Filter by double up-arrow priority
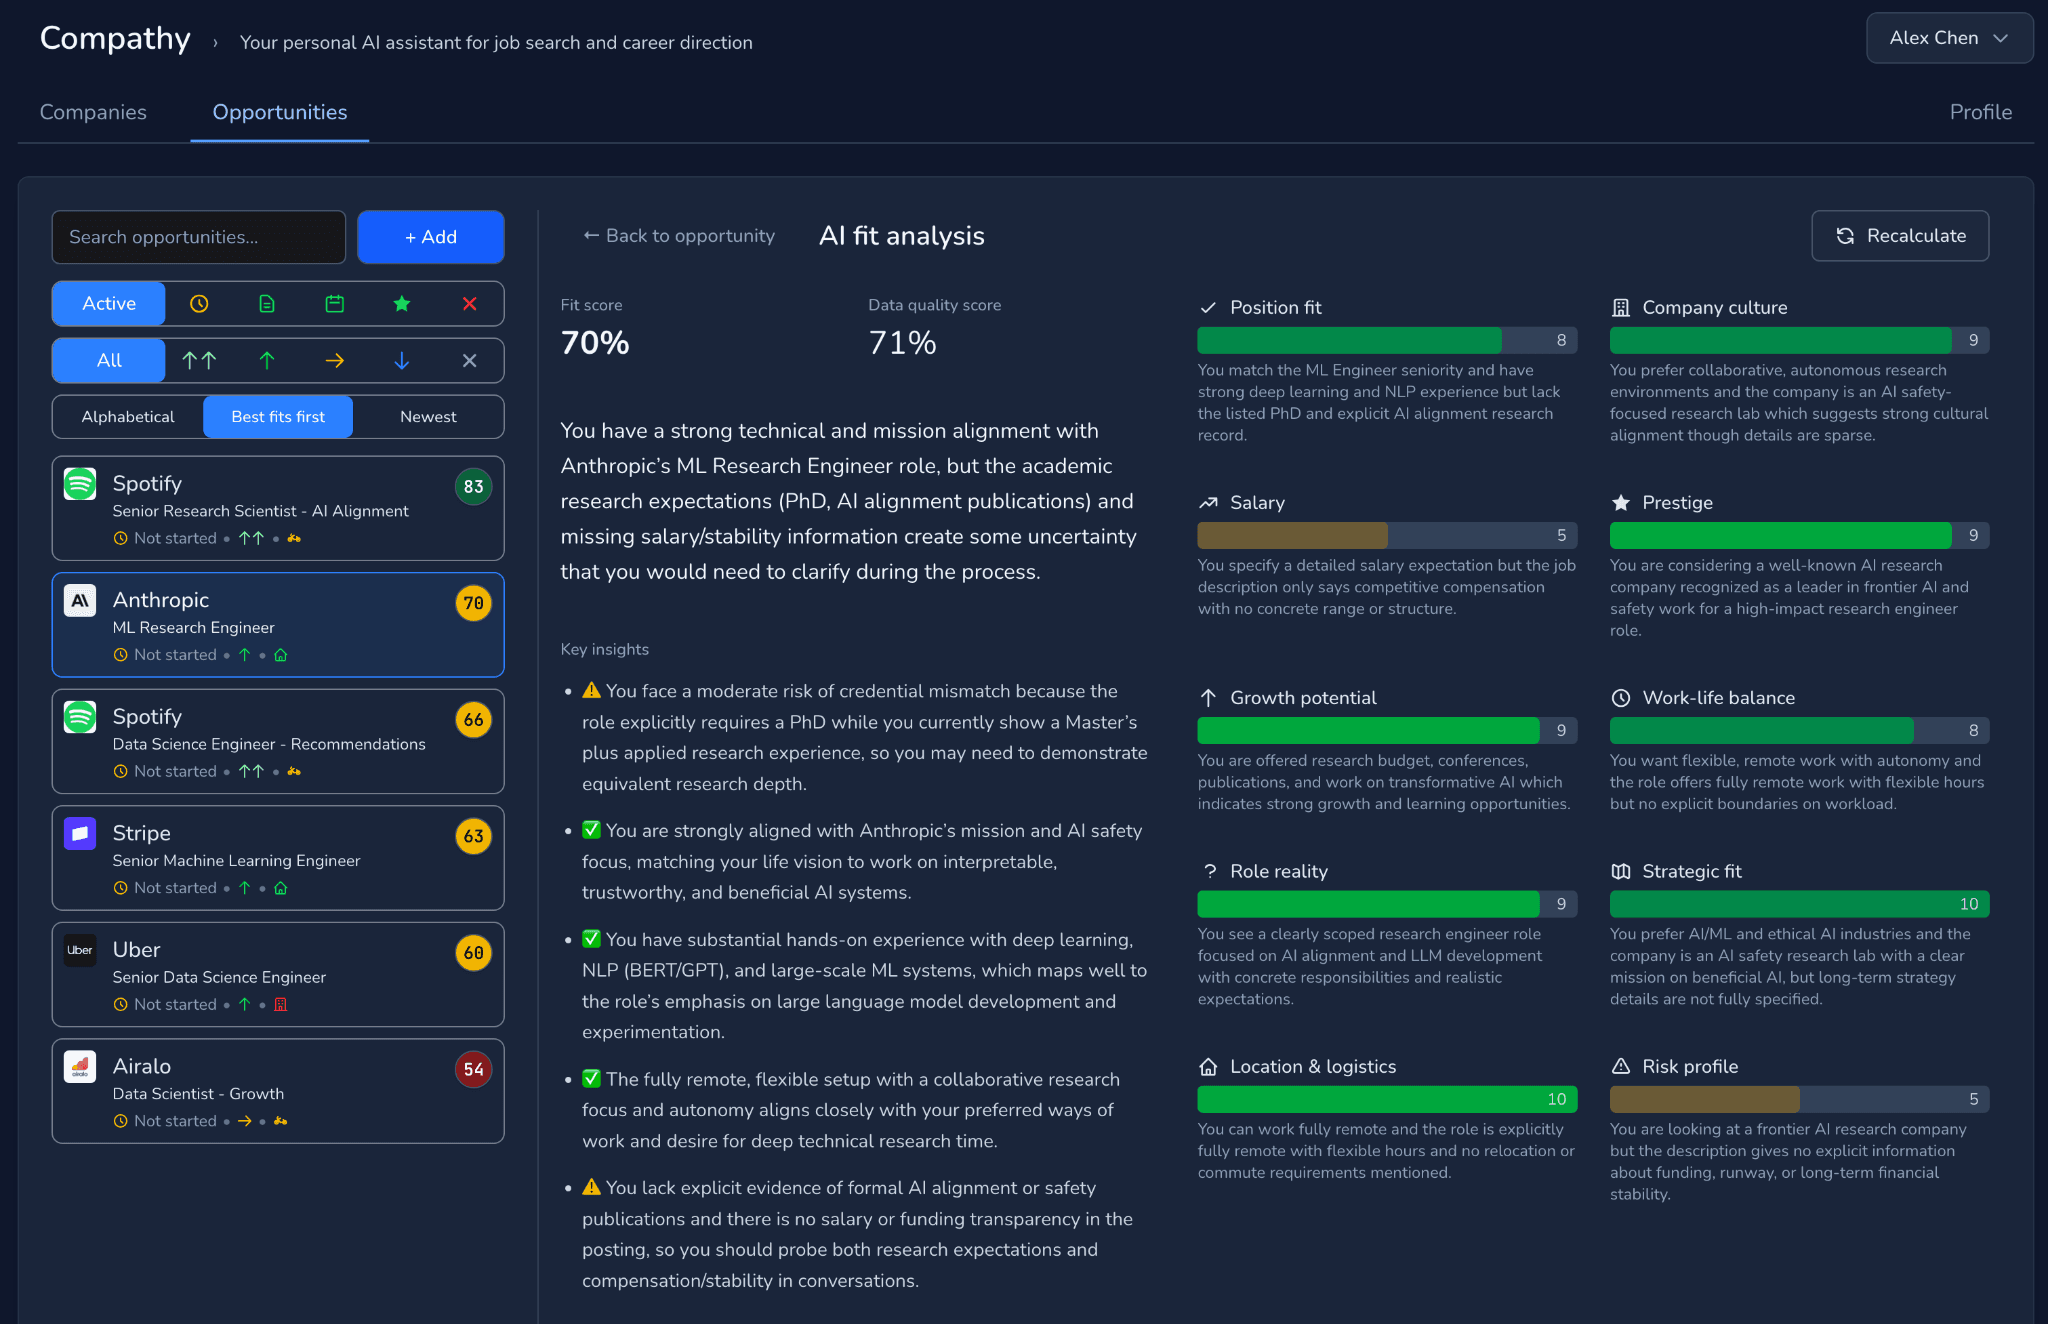The image size is (2048, 1324). point(199,361)
